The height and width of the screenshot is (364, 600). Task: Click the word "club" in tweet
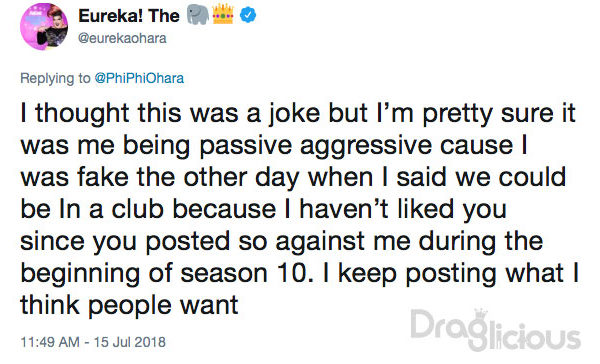(138, 209)
